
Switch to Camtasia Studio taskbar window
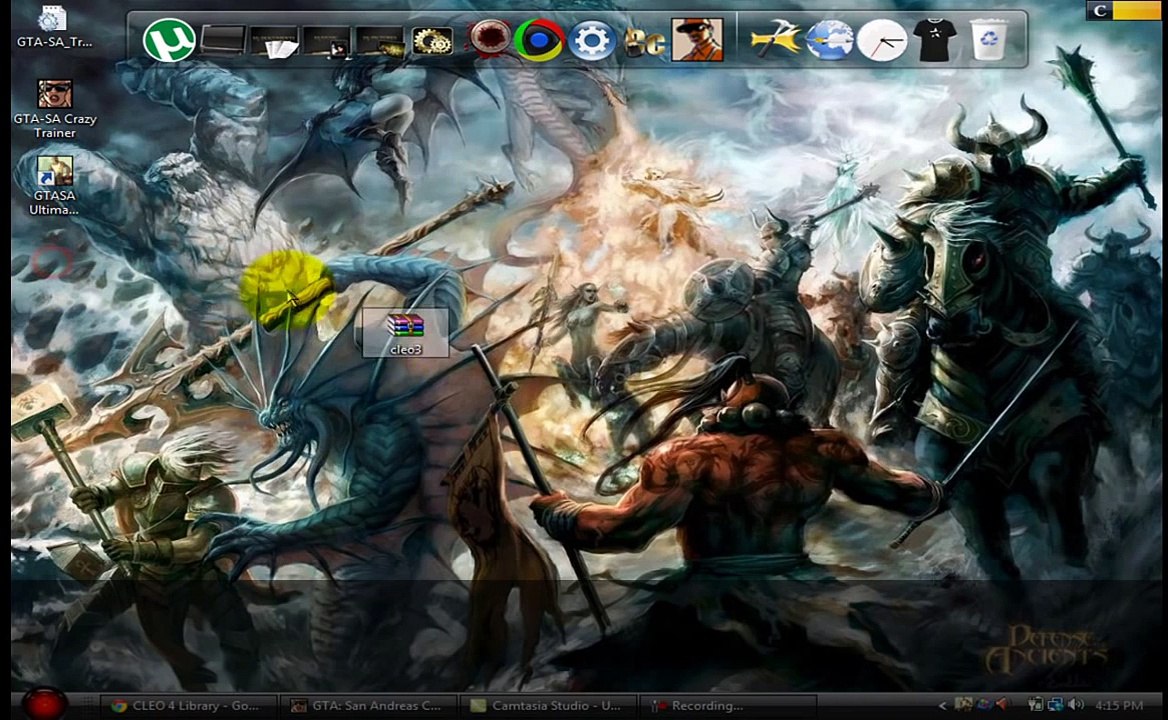(x=548, y=705)
